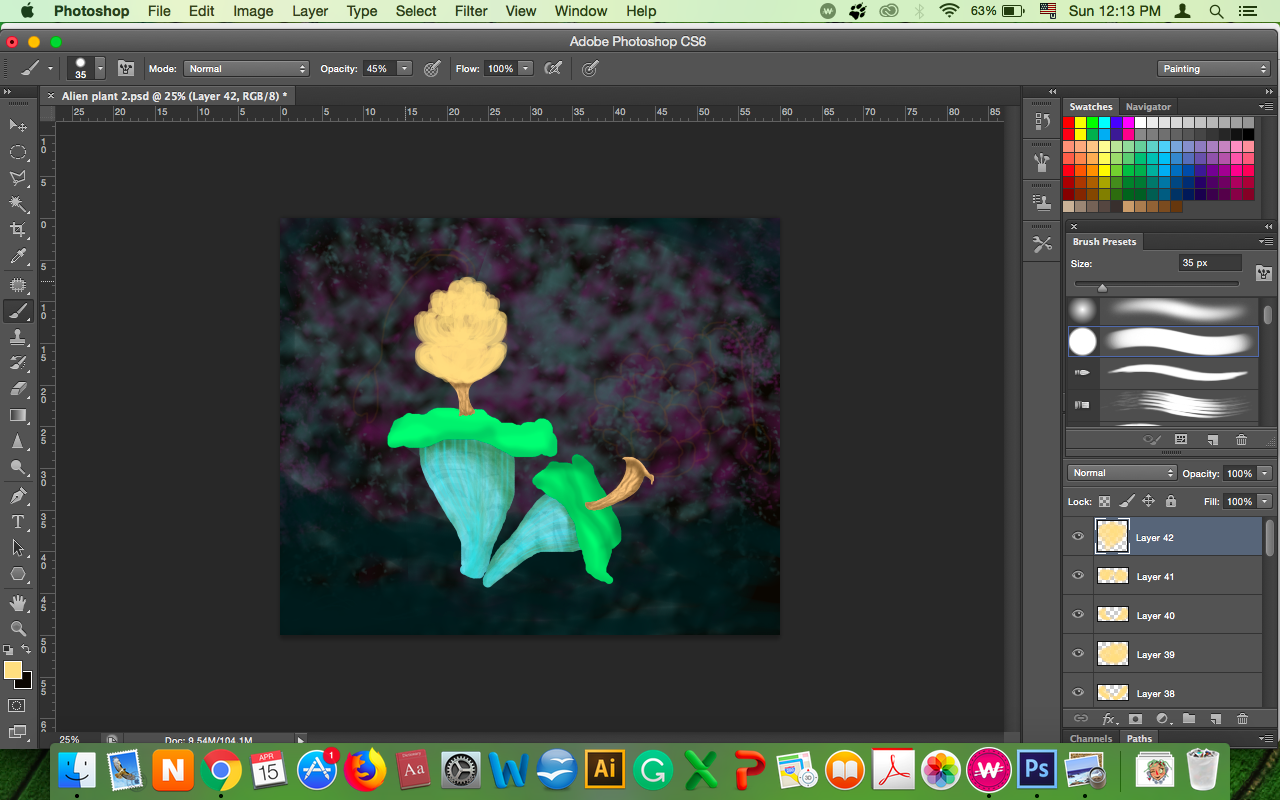Click the brush Size input field
Viewport: 1280px width, 800px height.
pos(1210,263)
